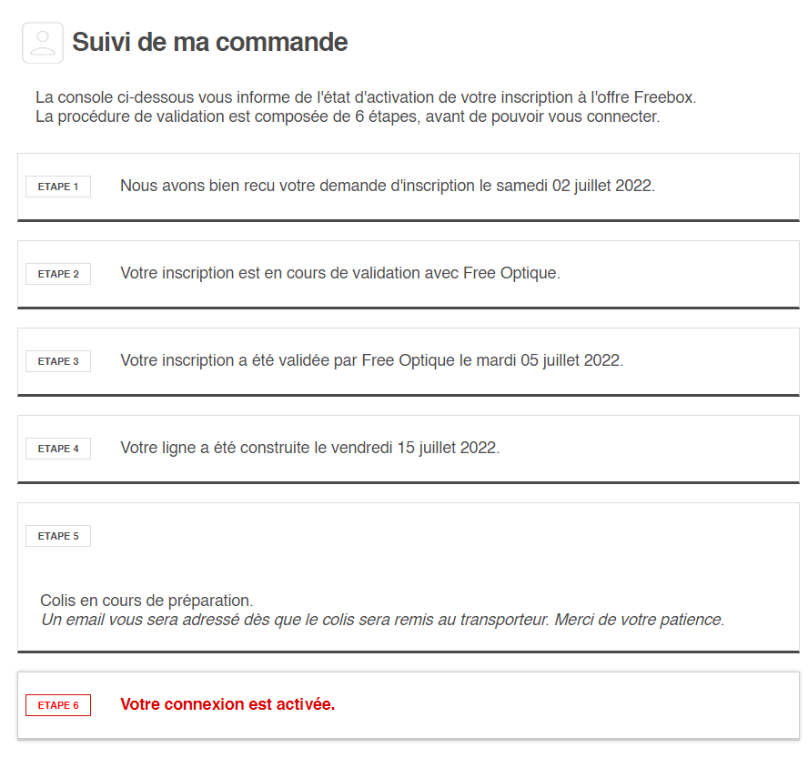Click the ETAPE 3 badge

[x=58, y=361]
